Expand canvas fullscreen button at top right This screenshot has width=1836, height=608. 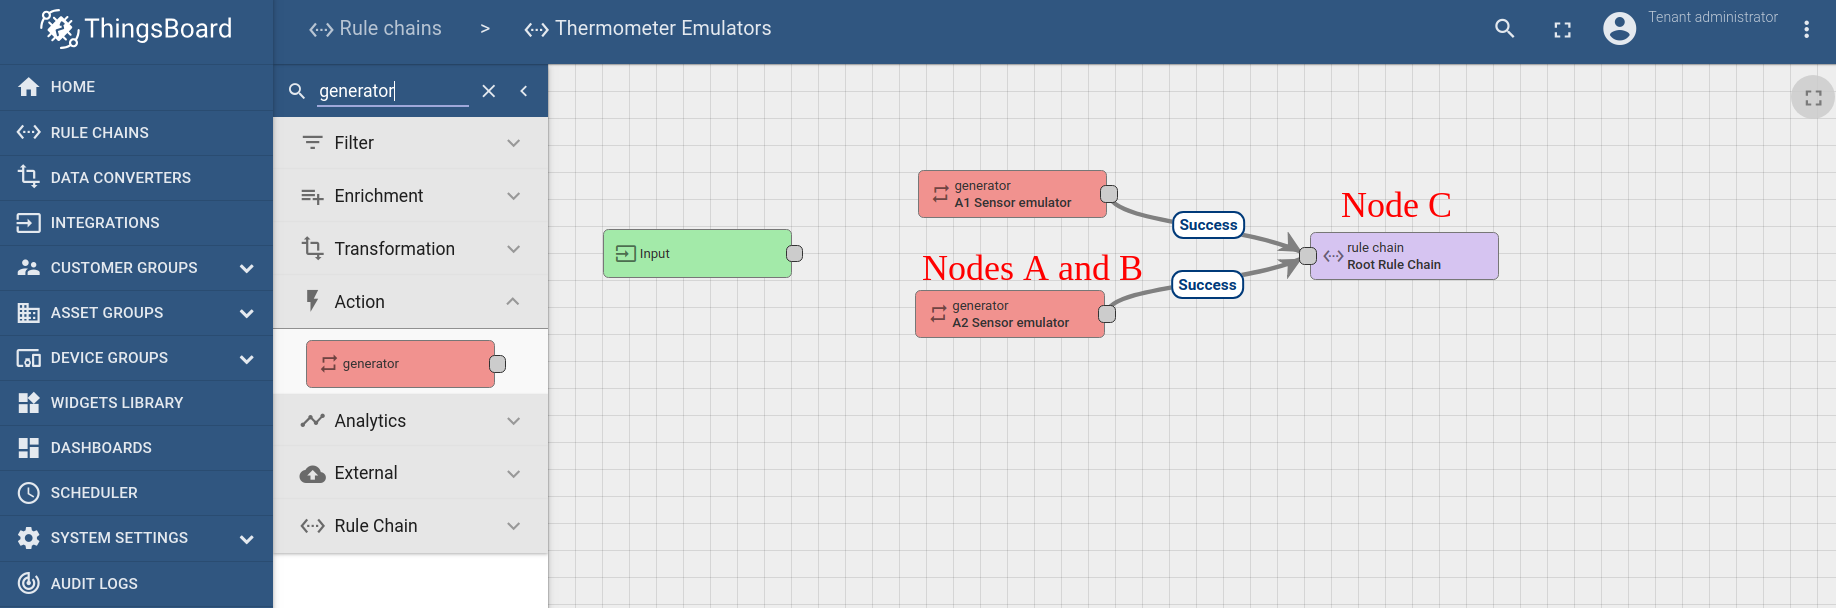point(1813,98)
